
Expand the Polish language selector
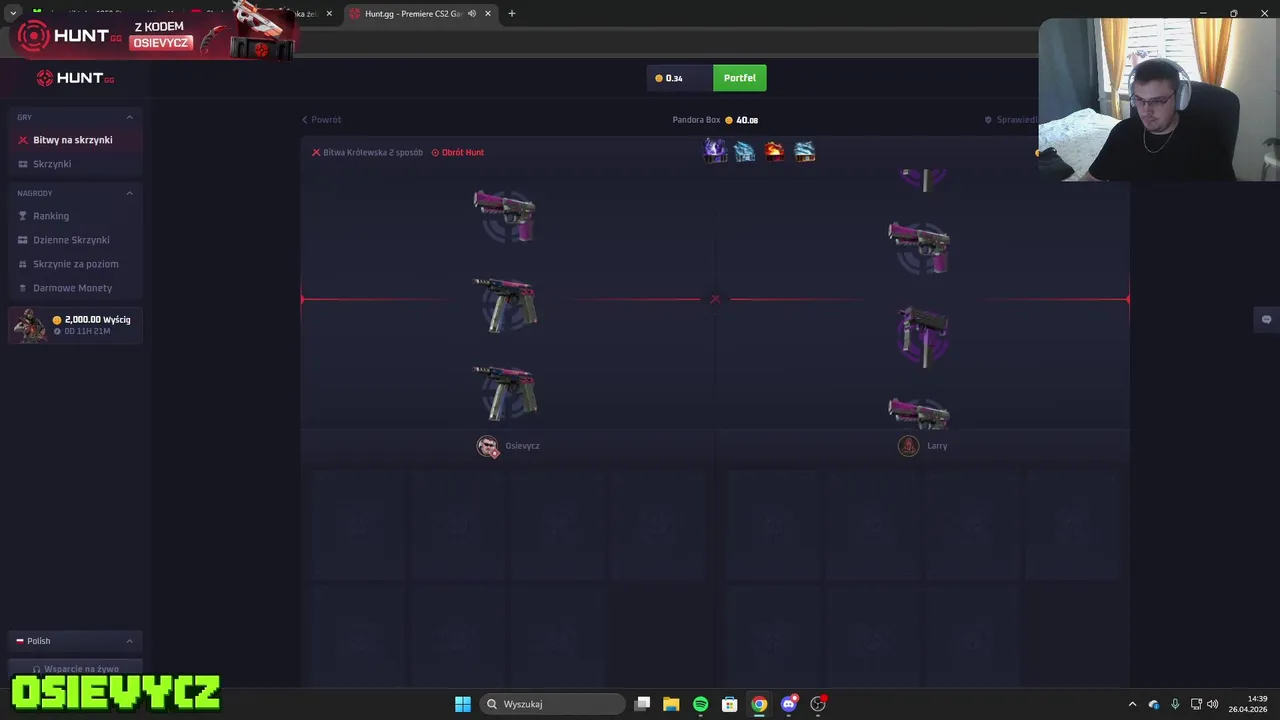click(75, 641)
